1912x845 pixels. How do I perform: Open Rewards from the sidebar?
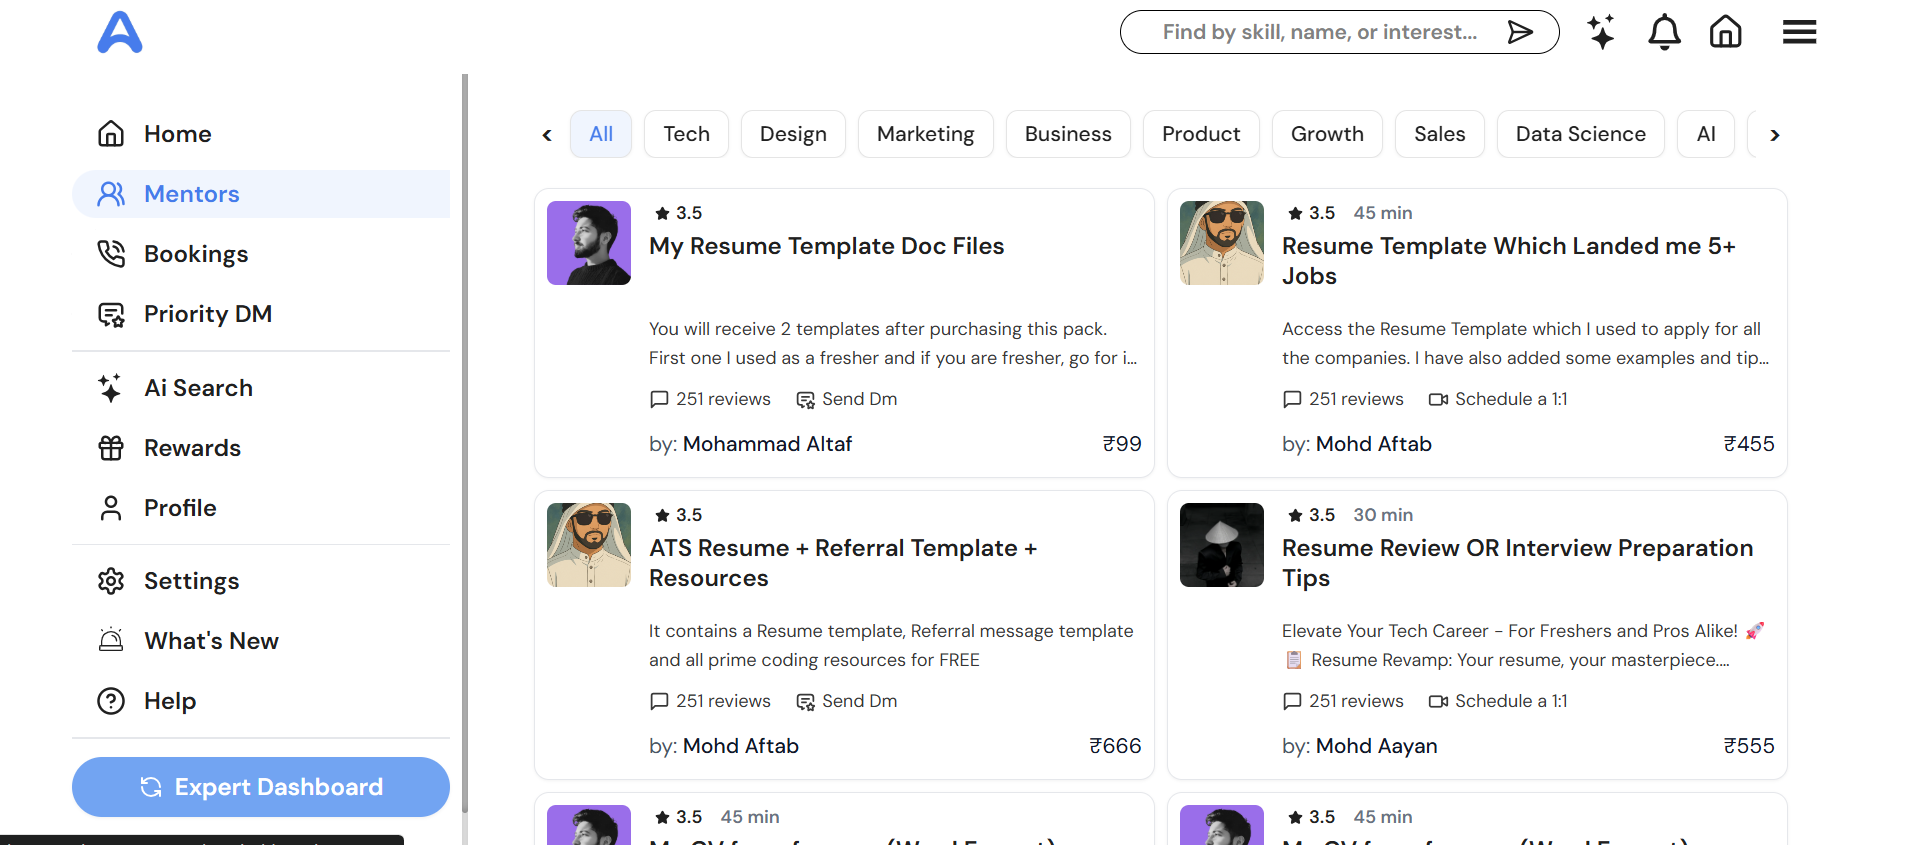click(x=192, y=448)
